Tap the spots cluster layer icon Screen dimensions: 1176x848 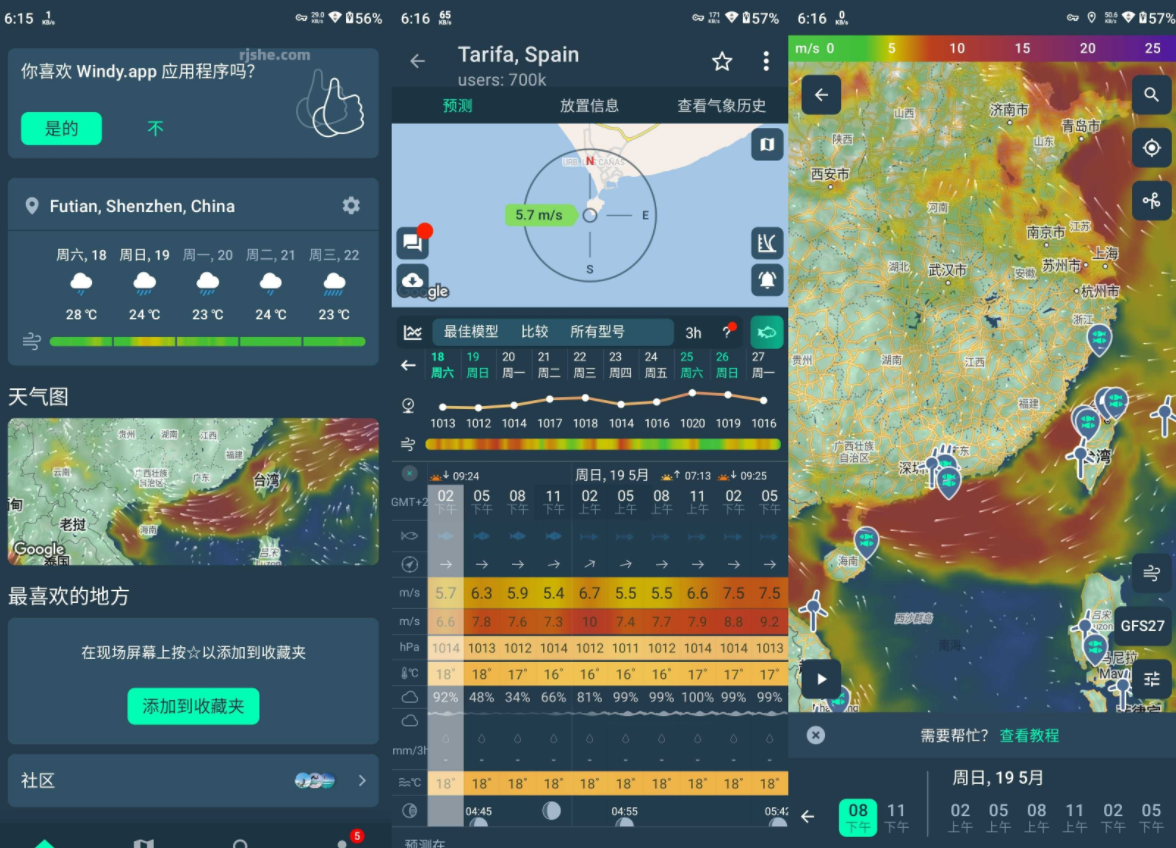point(1151,200)
